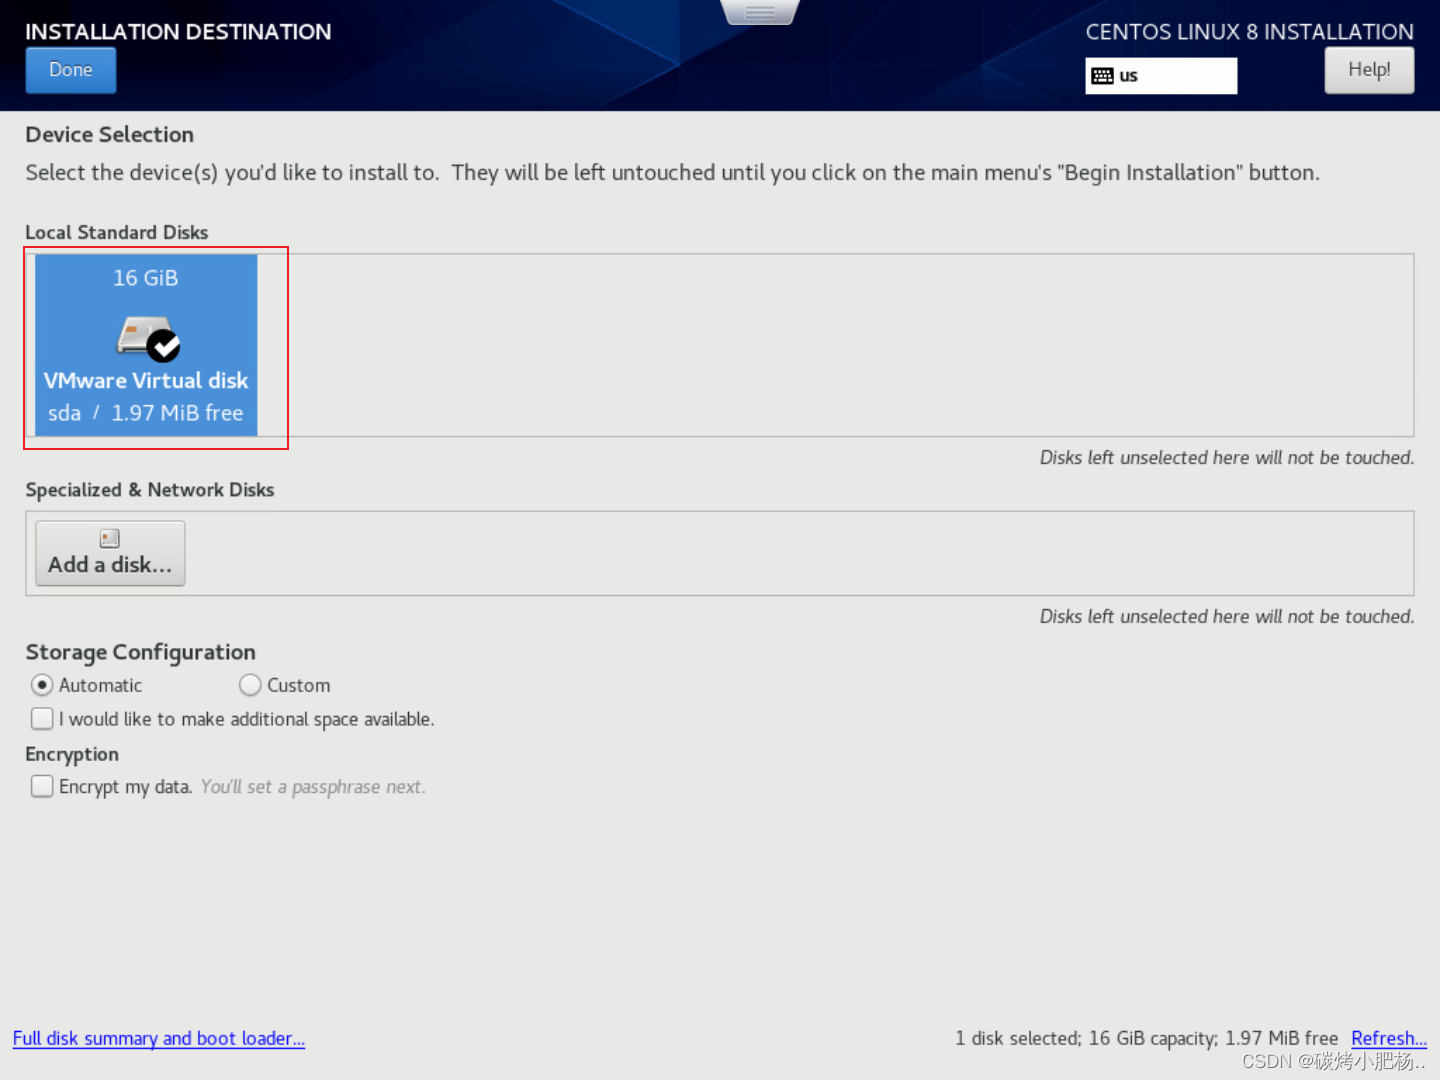Click the 'CENTOS LINUX 8 INSTALLATION' title

[x=1250, y=32]
